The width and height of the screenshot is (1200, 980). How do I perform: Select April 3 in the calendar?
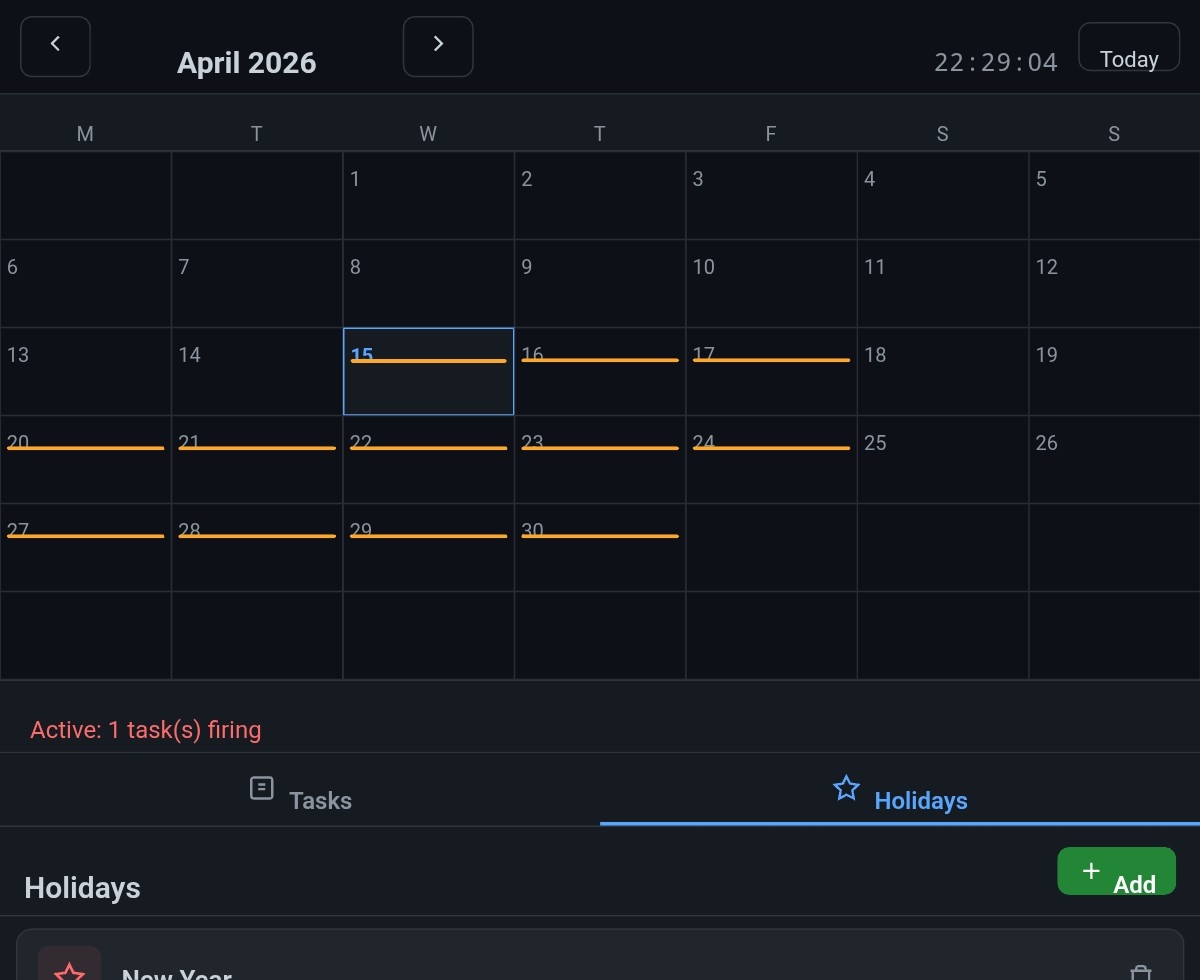(771, 195)
